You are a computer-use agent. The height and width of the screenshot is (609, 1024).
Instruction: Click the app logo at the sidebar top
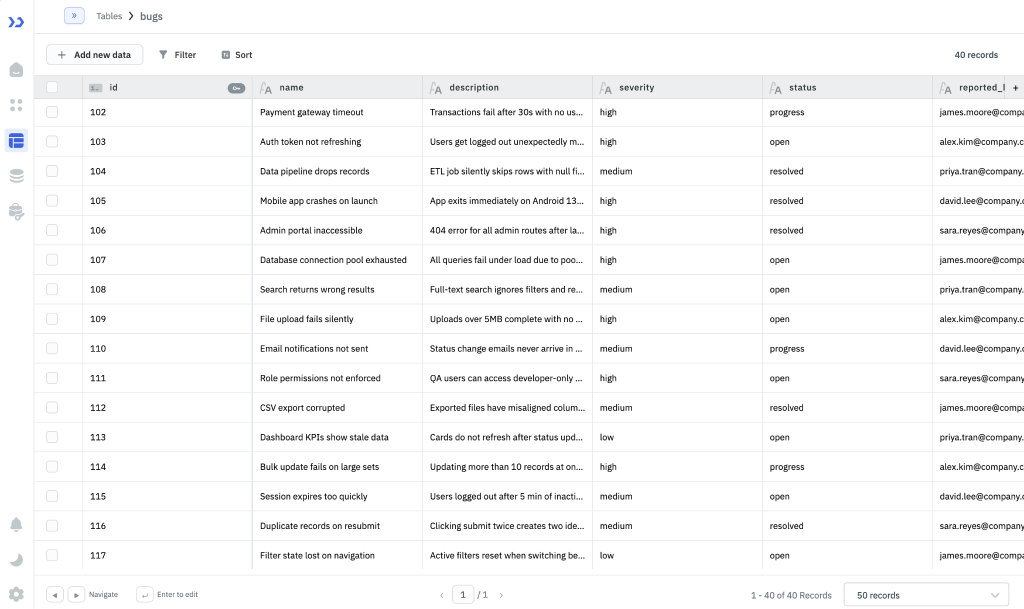coord(16,22)
